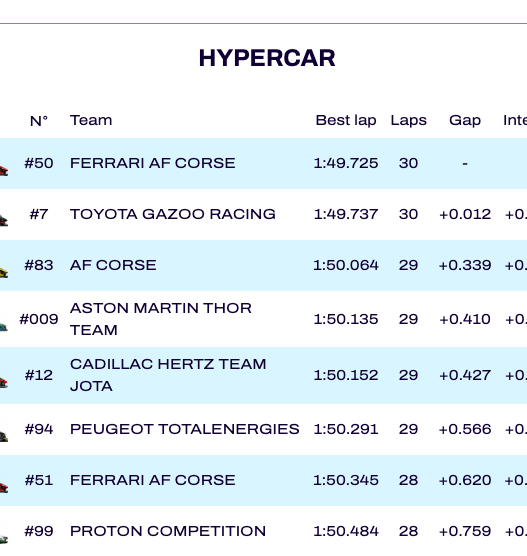Select car number #99
The height and width of the screenshot is (556, 527).
39,531
